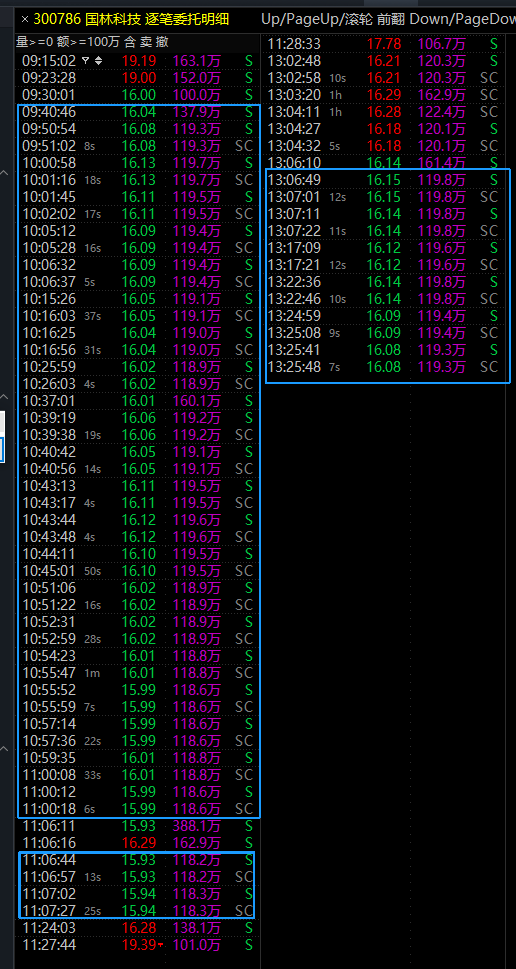Select the 09:40:46 sell order row
Image resolution: width=516 pixels, height=969 pixels.
click(137, 112)
